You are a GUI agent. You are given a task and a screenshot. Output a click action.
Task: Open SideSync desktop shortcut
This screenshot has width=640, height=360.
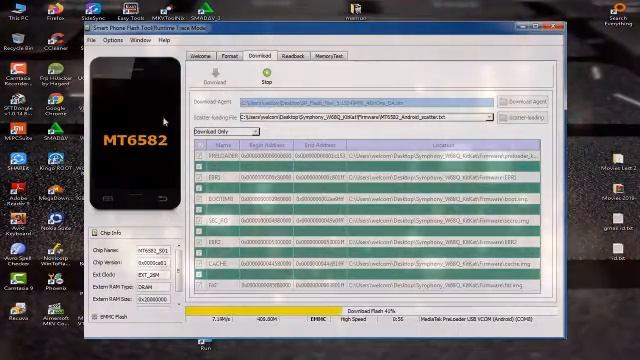93,11
